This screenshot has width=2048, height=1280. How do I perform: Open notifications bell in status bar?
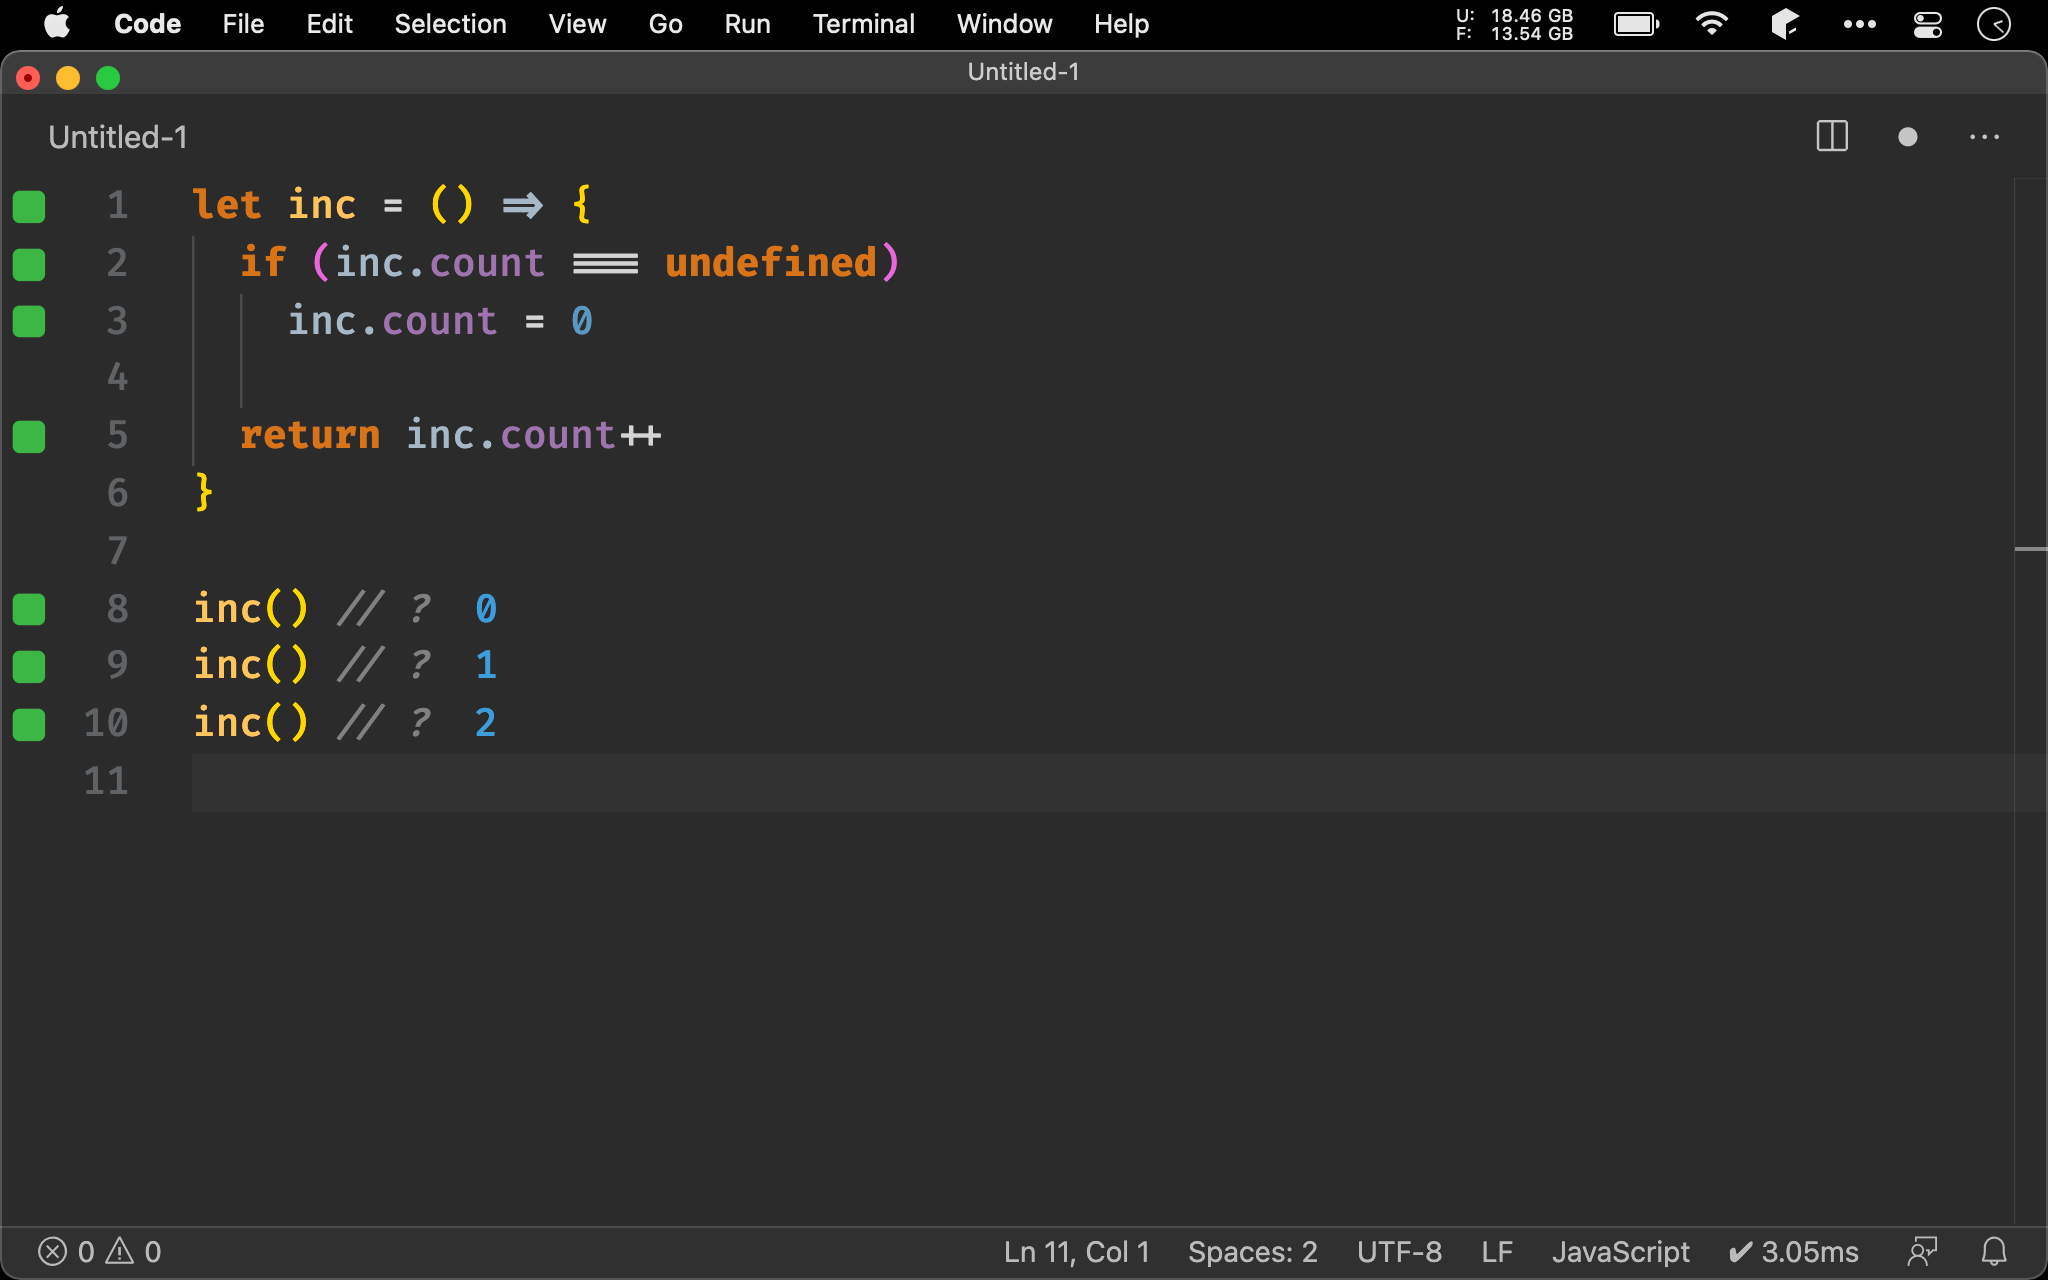coord(1994,1251)
